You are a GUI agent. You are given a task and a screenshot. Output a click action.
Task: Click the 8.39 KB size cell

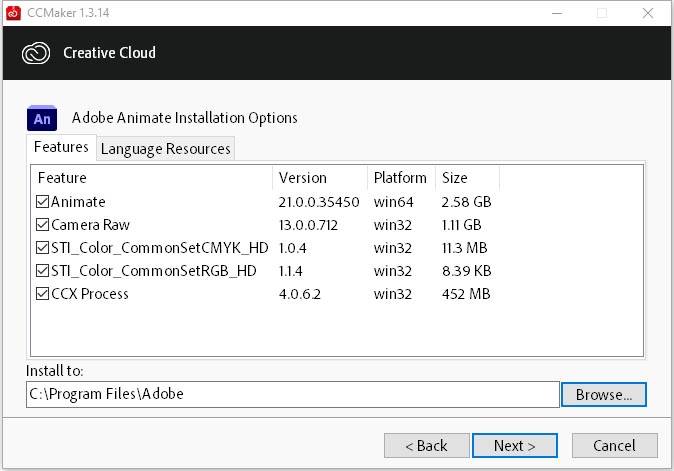click(x=466, y=271)
